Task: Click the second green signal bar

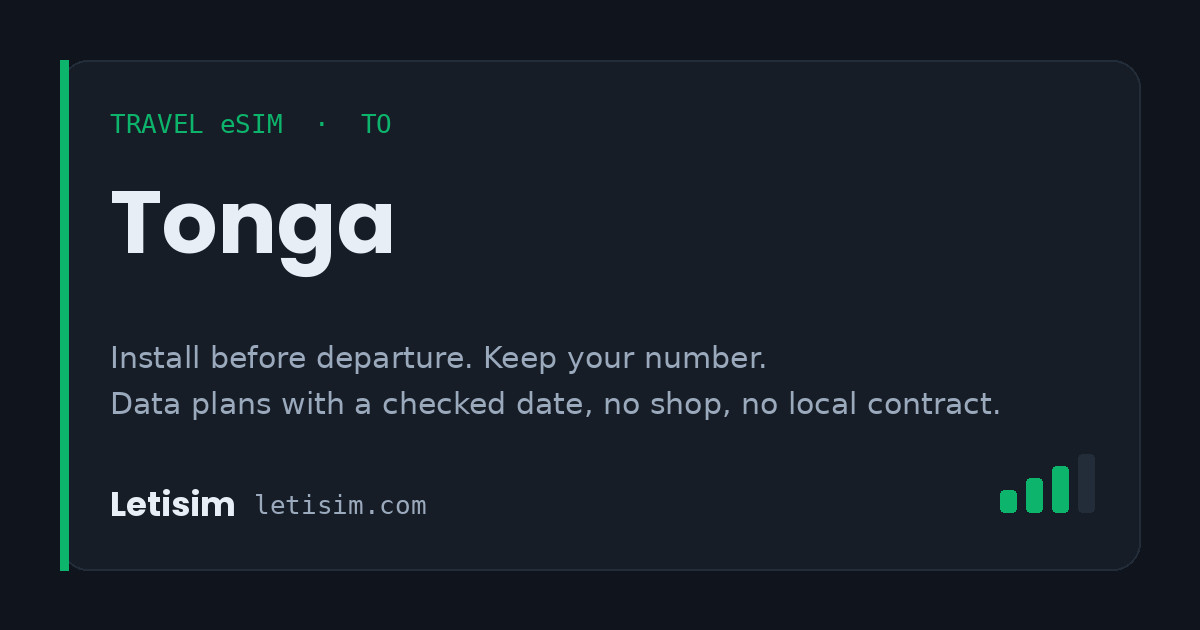Action: pyautogui.click(x=1034, y=495)
